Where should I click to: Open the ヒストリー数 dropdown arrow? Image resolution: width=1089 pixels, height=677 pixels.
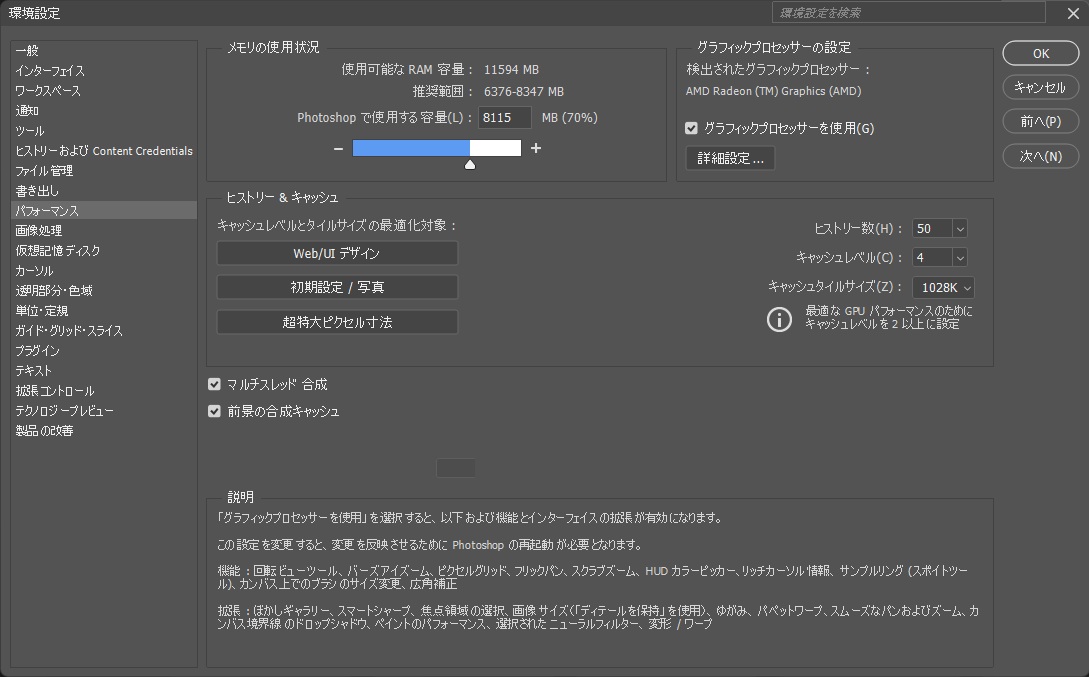960,228
